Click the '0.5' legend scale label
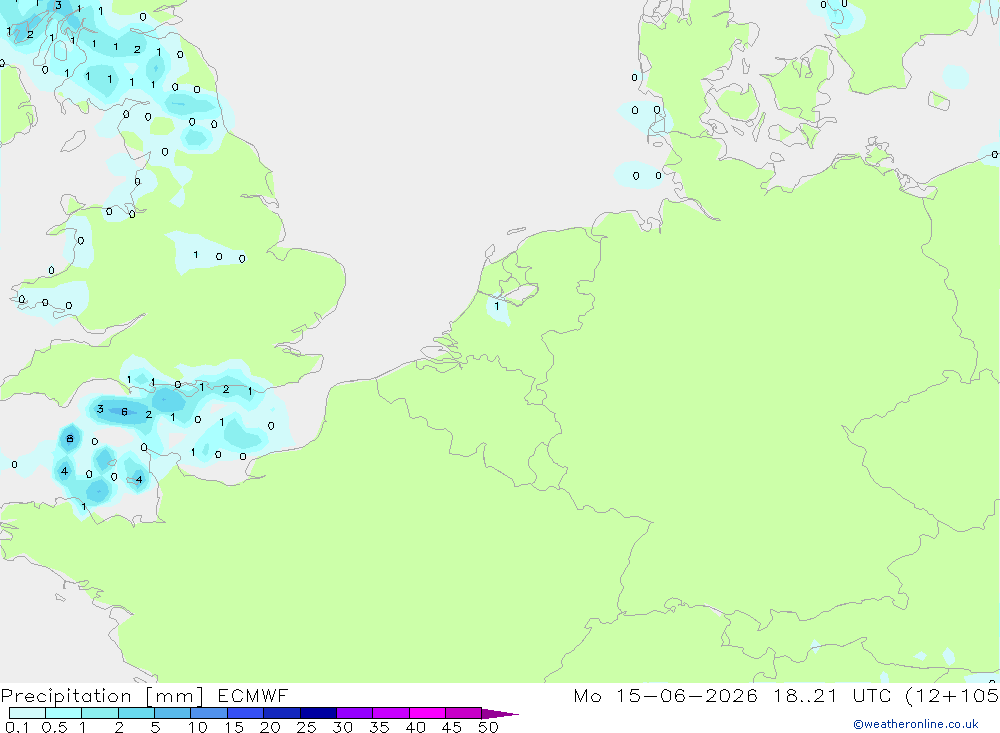Screen dimensions: 1000x733 tap(54, 727)
